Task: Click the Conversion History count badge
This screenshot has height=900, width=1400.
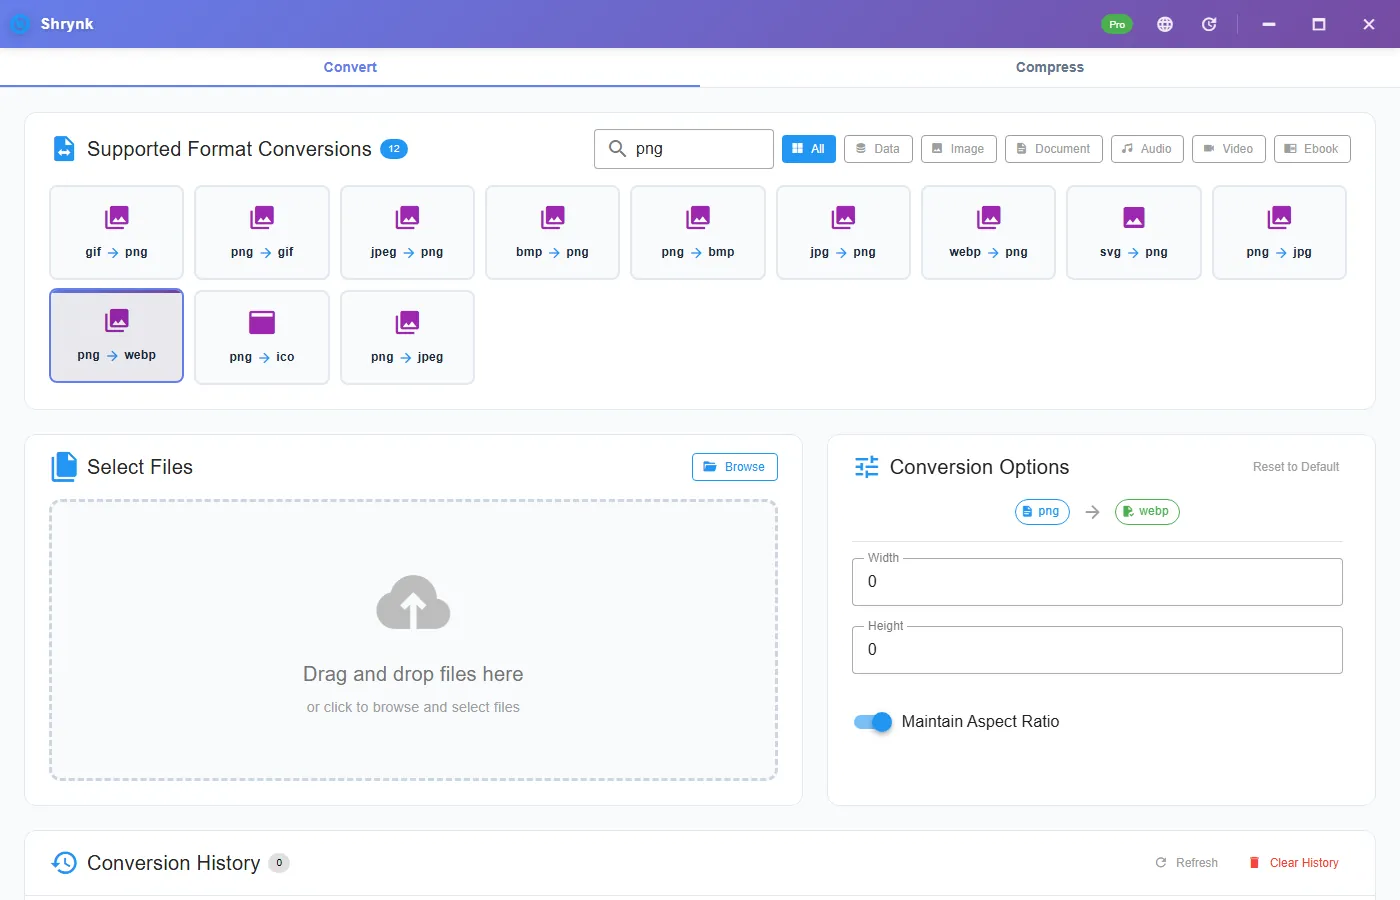Action: coord(279,863)
